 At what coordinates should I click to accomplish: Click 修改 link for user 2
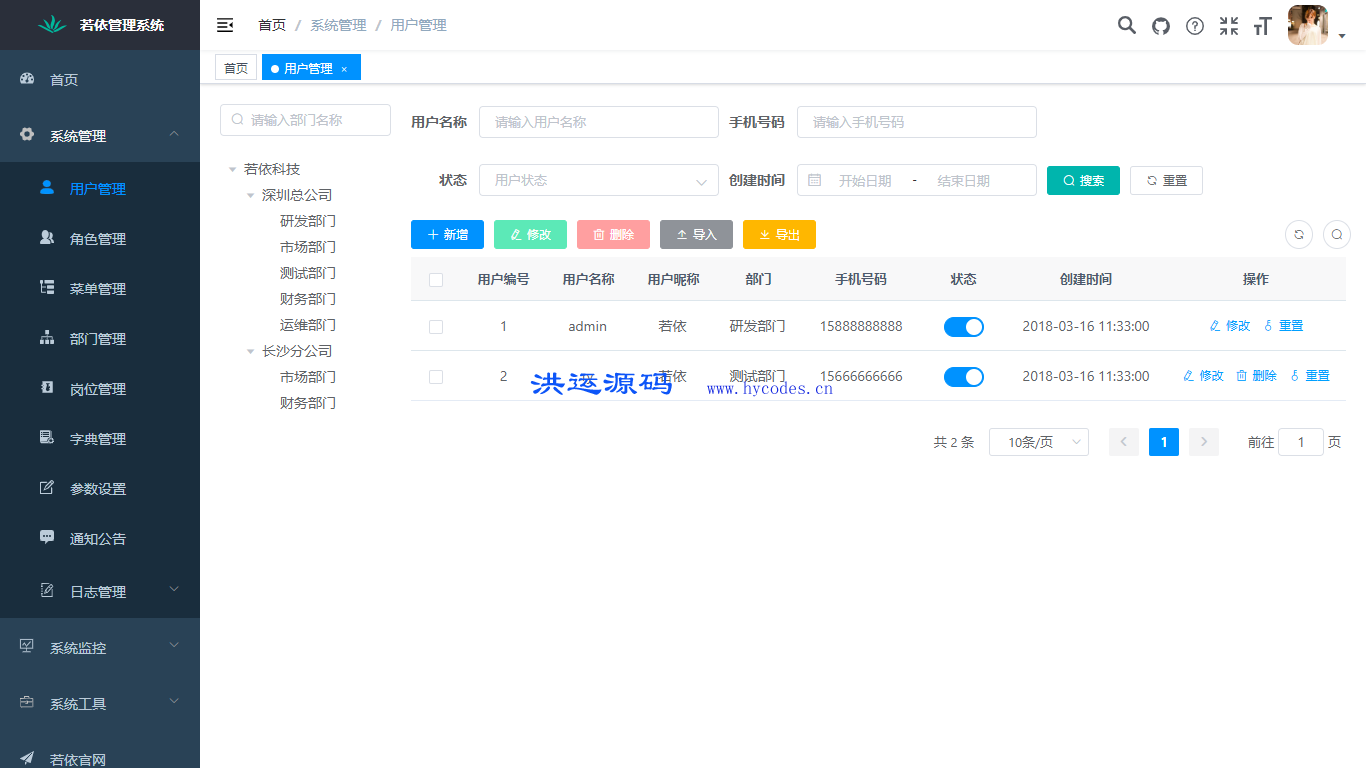tap(1203, 376)
